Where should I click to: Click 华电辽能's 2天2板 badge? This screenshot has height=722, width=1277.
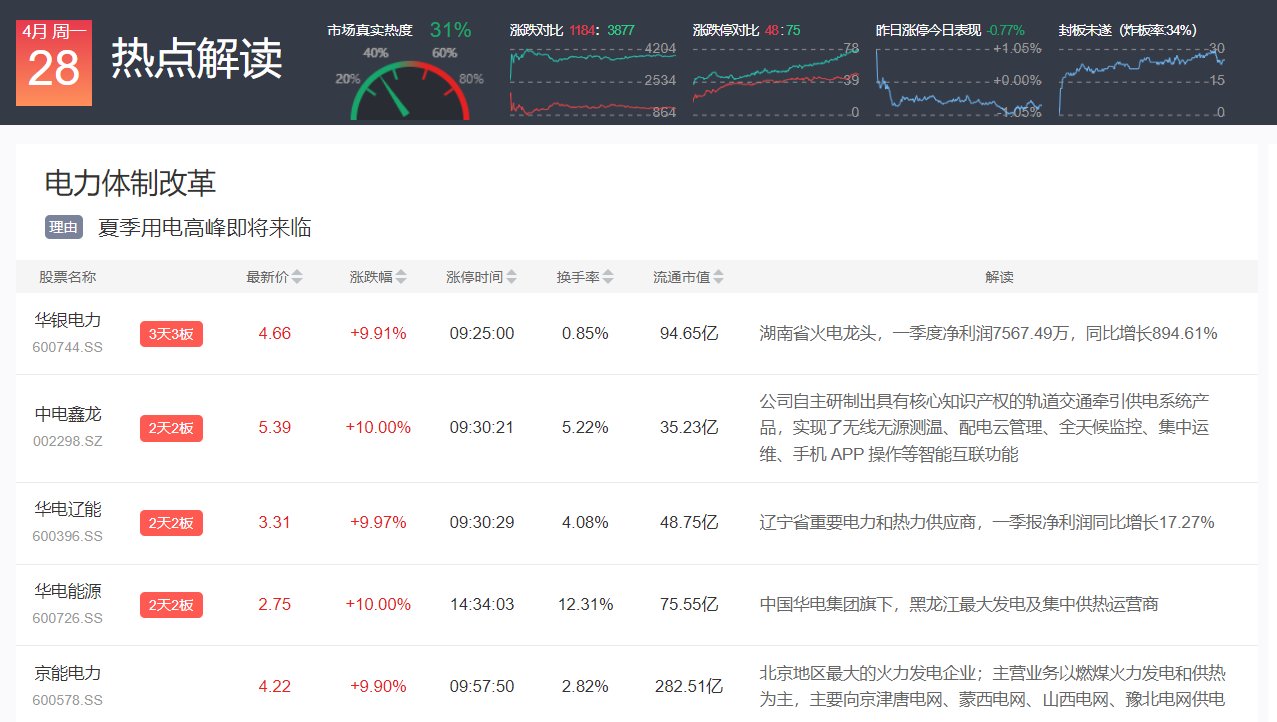coord(171,522)
